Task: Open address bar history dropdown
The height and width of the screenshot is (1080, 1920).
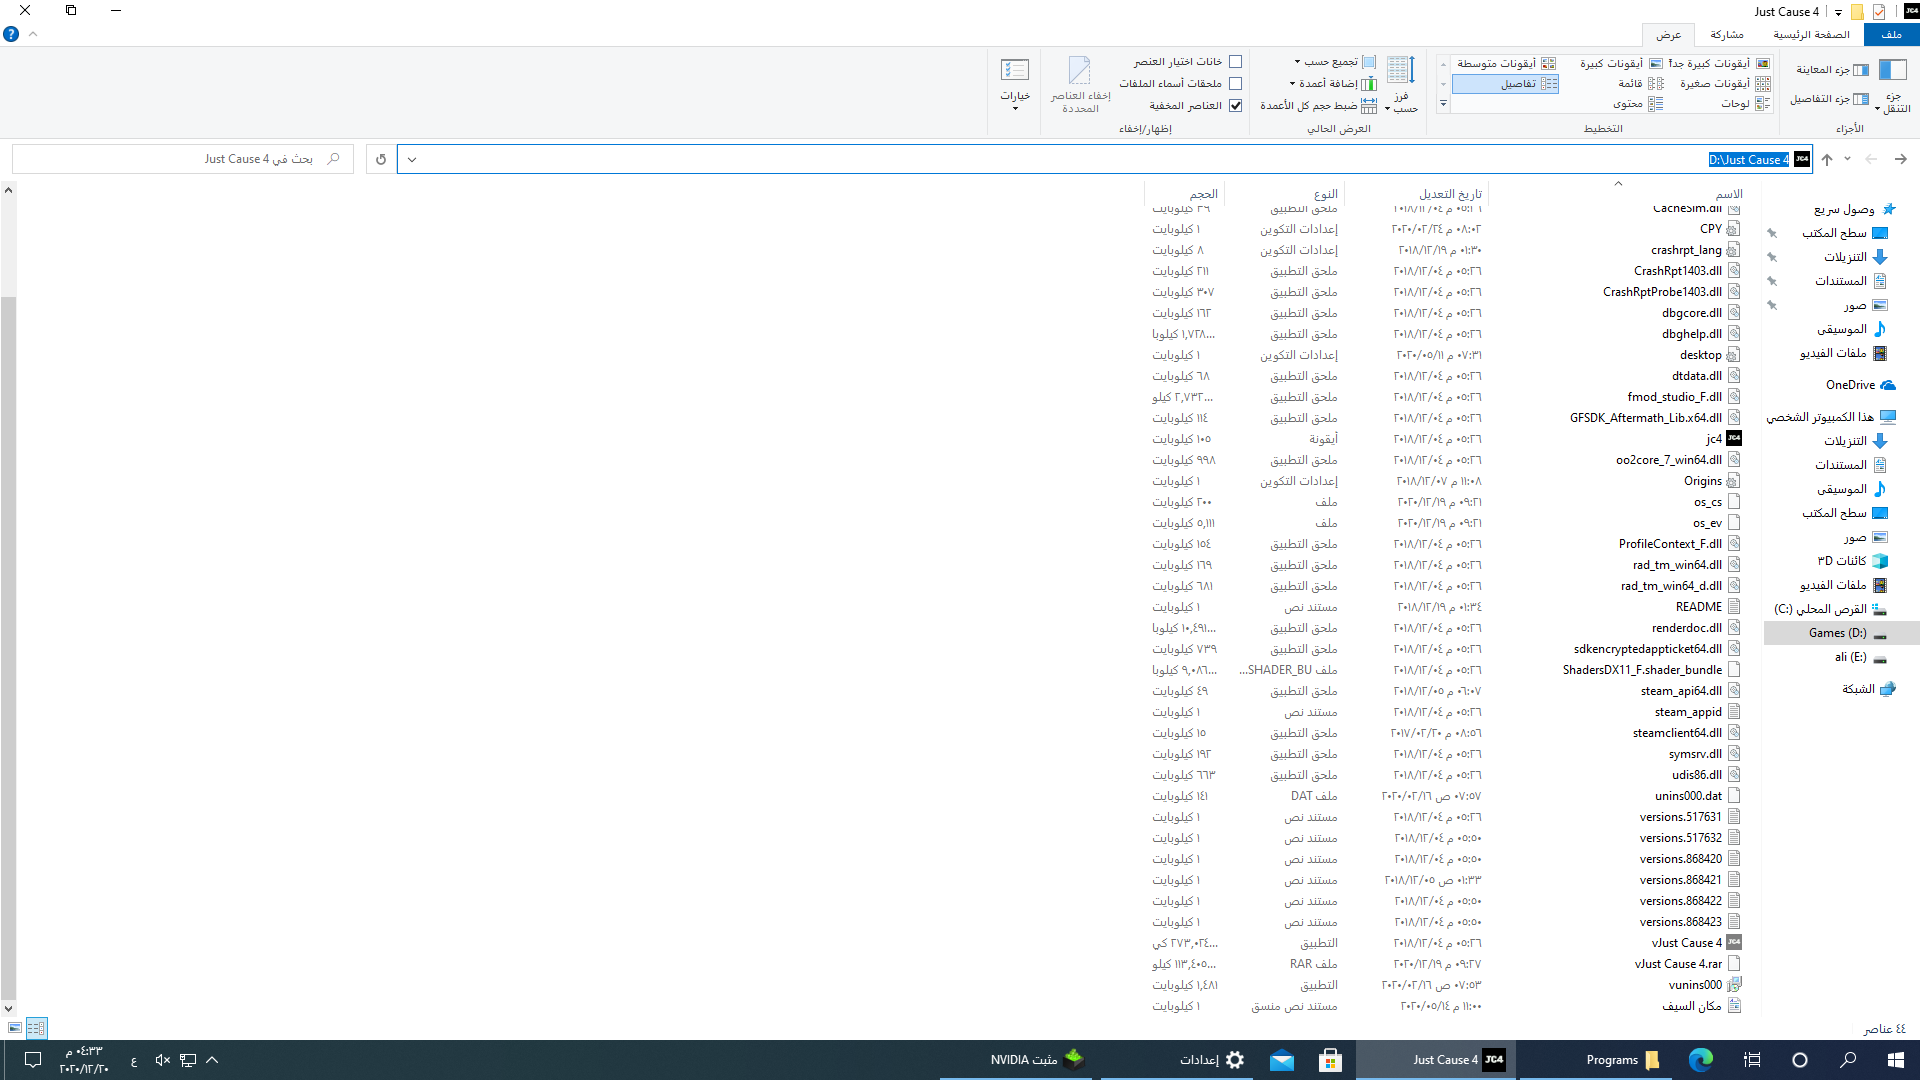Action: click(x=412, y=159)
